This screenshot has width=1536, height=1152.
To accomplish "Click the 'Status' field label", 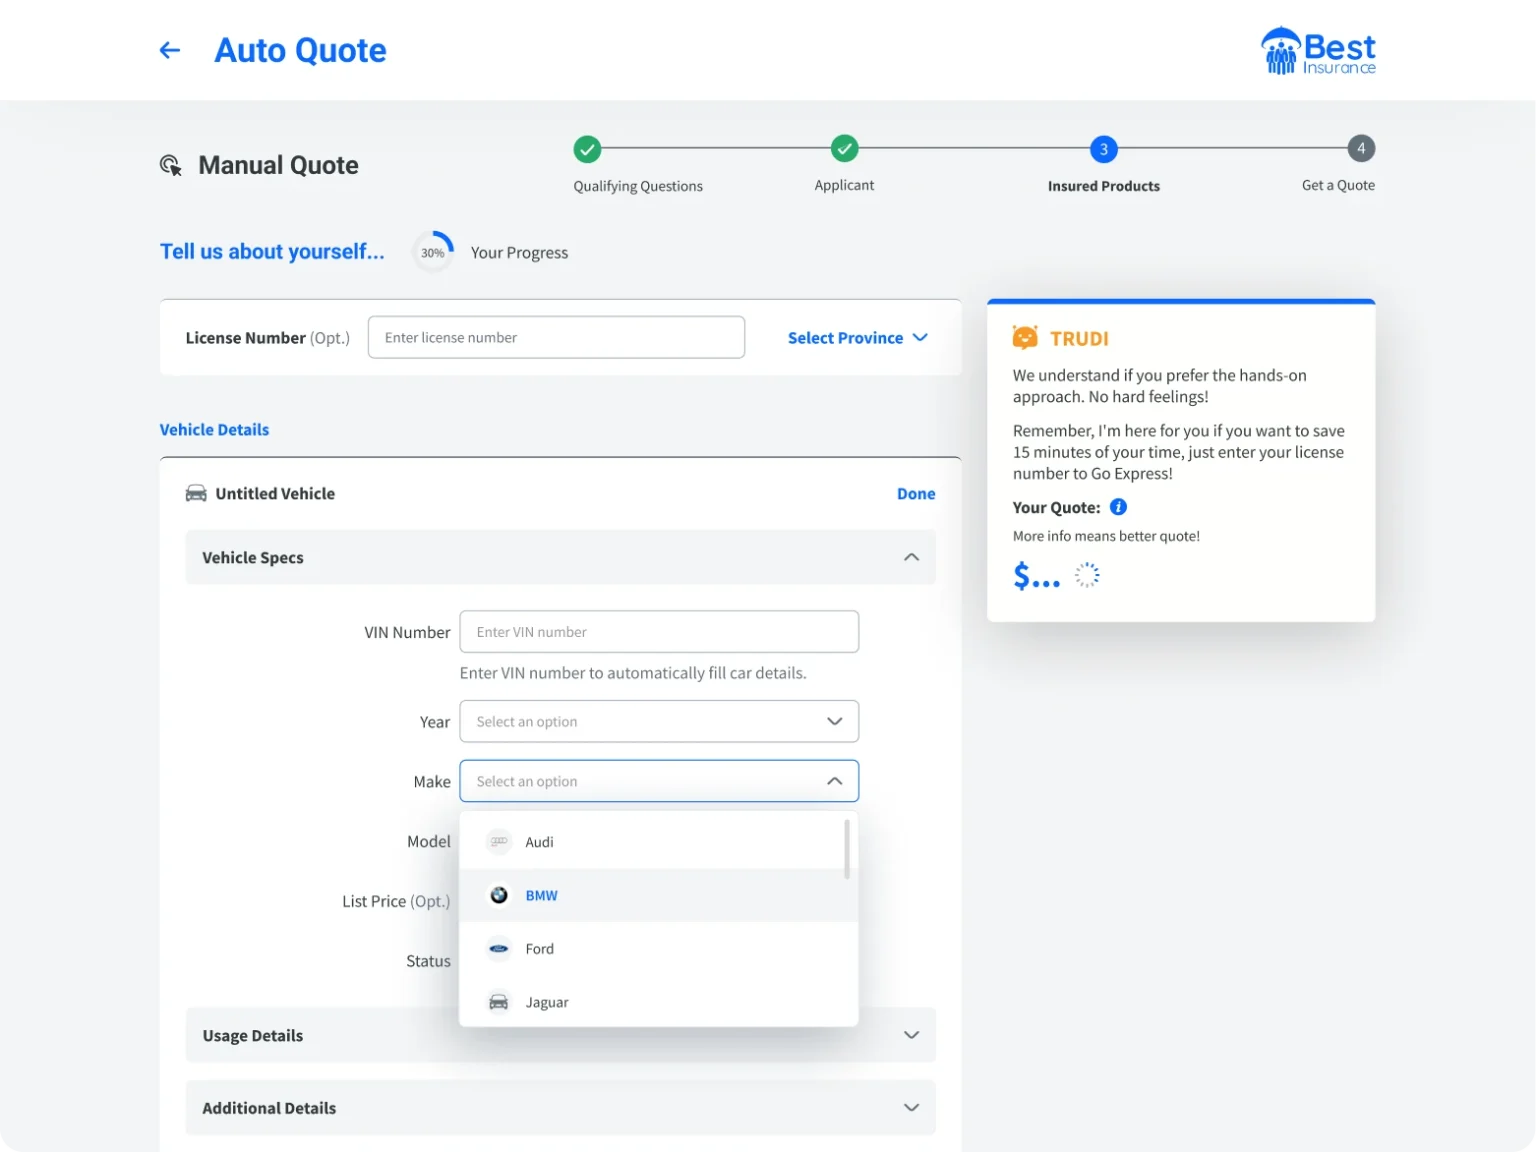I will 428,961.
